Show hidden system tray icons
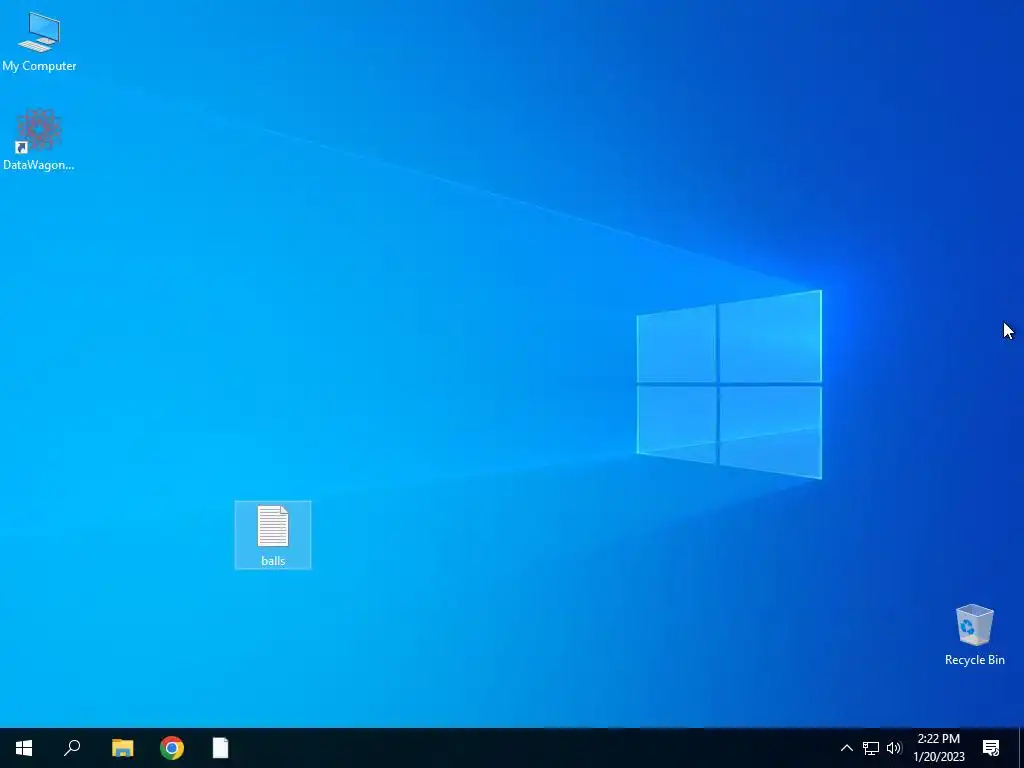The image size is (1024, 768). [x=846, y=748]
